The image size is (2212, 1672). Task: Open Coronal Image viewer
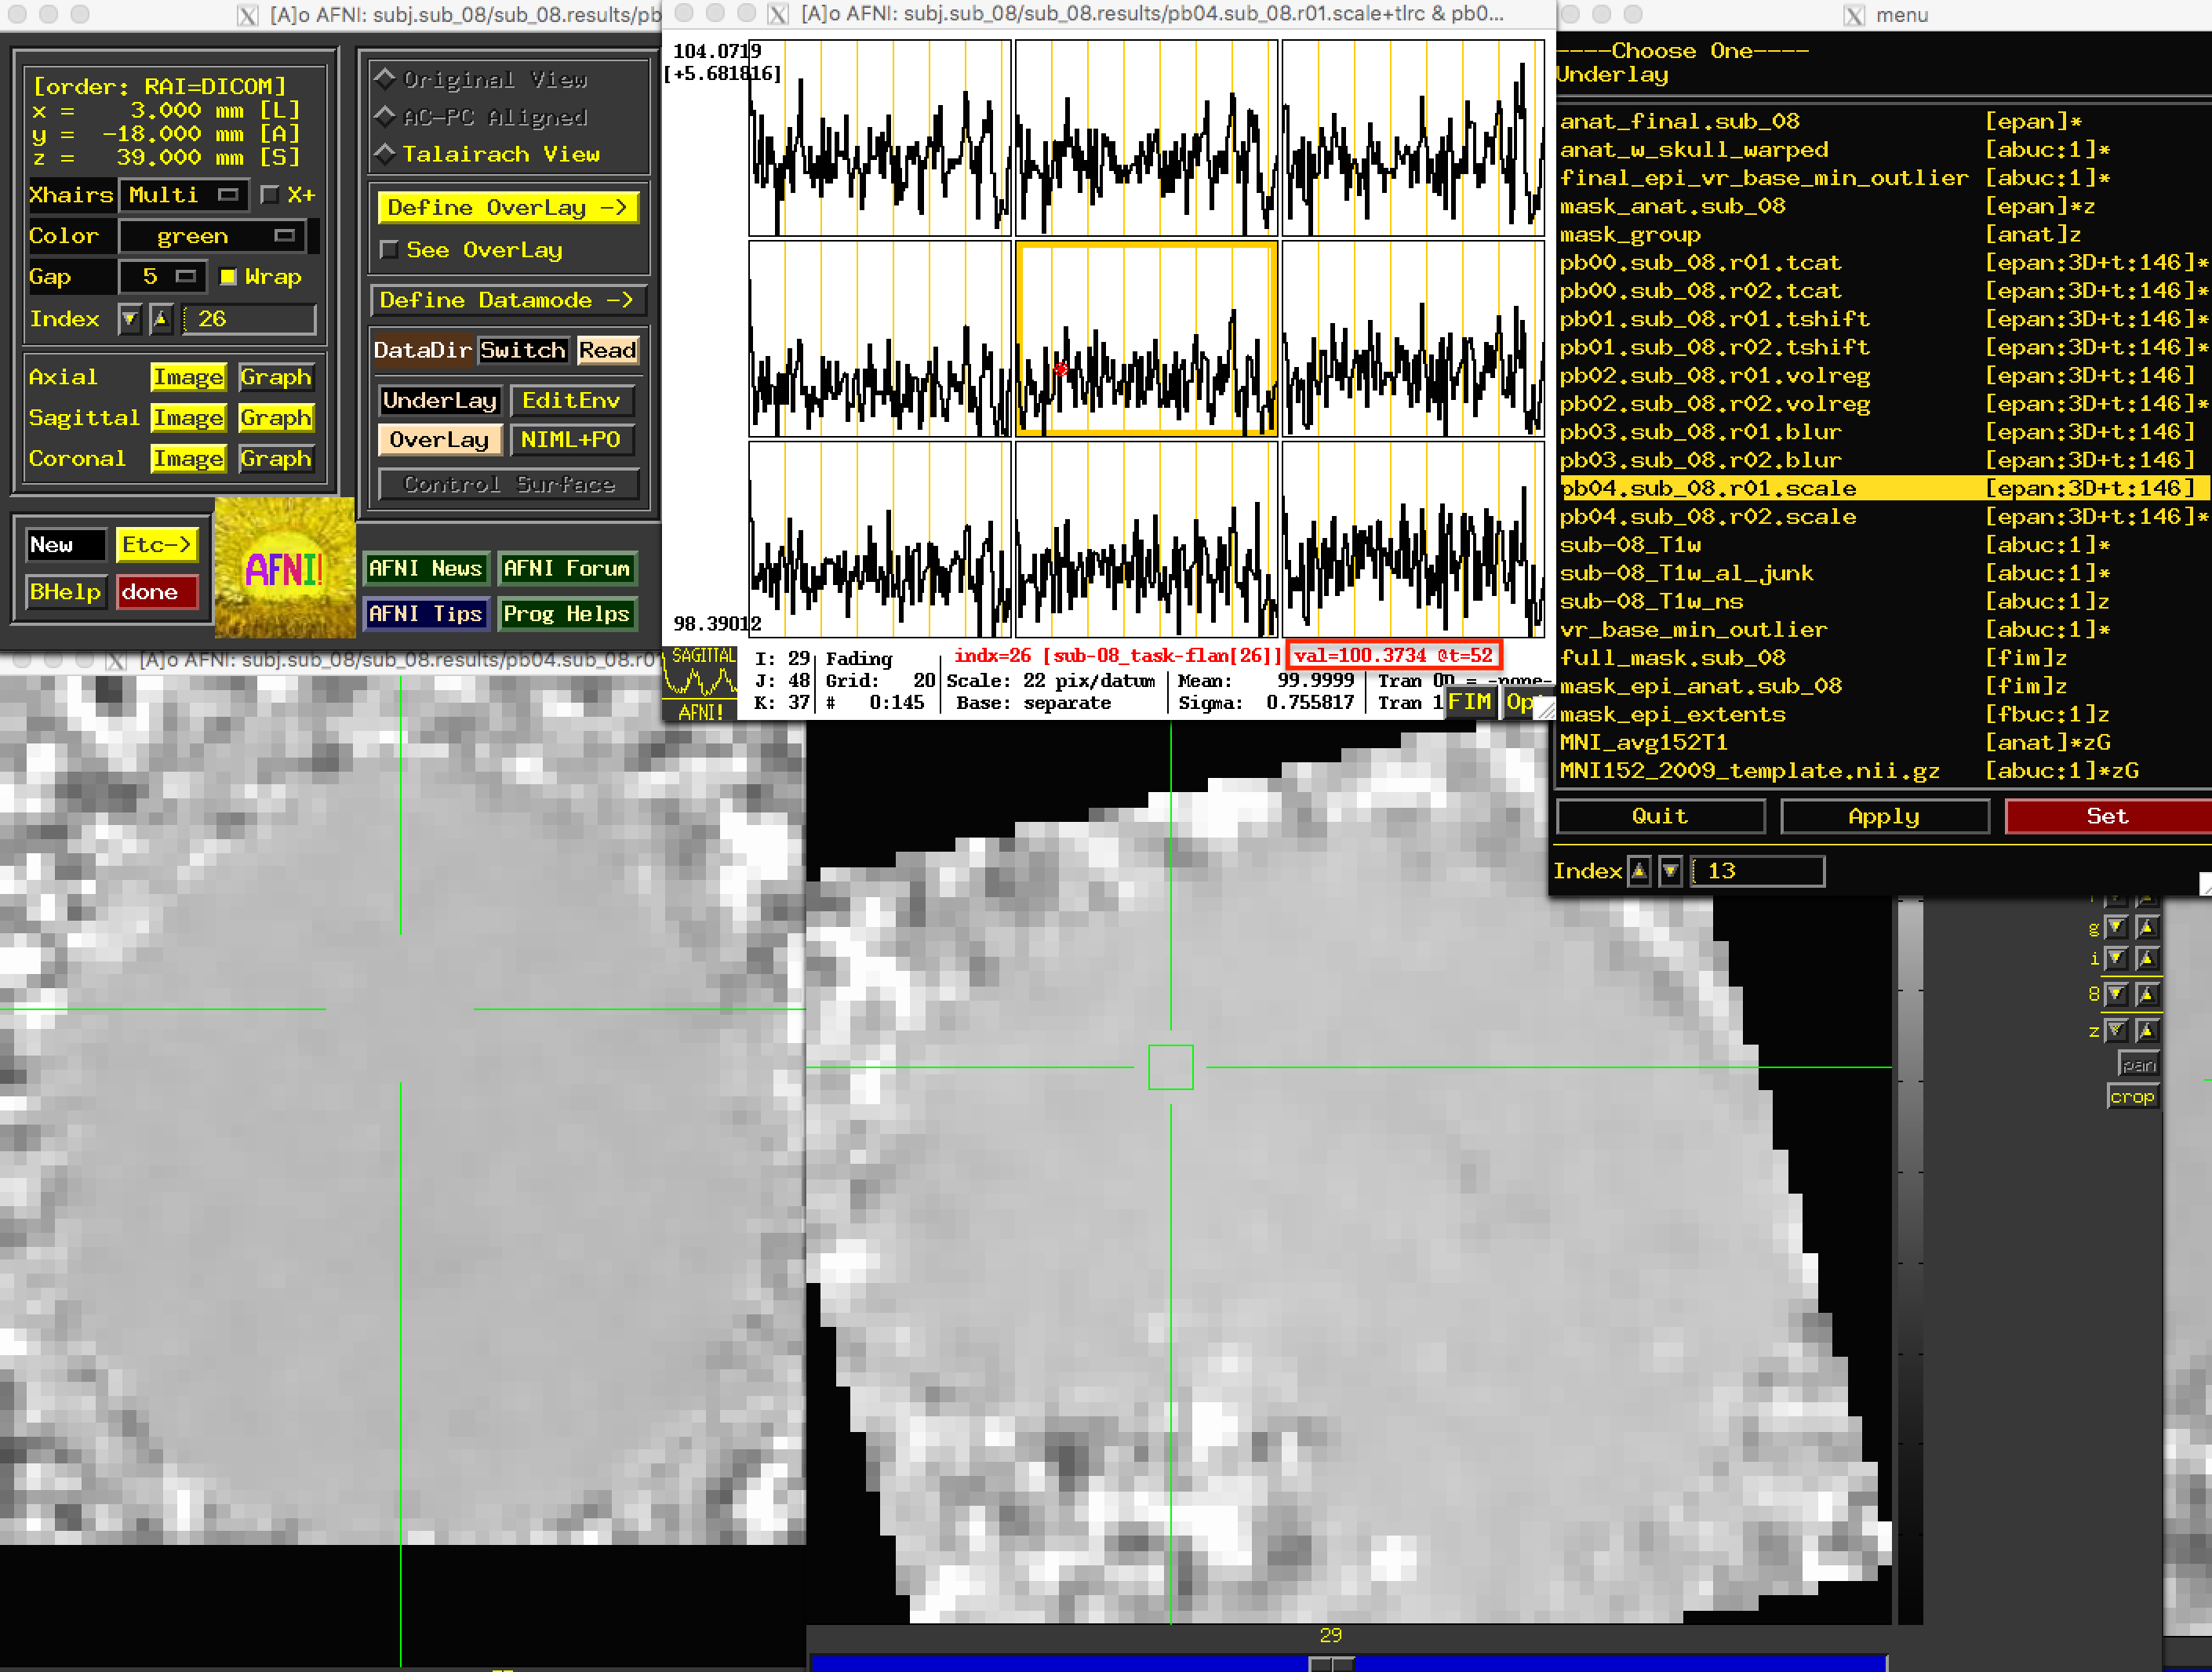coord(188,459)
